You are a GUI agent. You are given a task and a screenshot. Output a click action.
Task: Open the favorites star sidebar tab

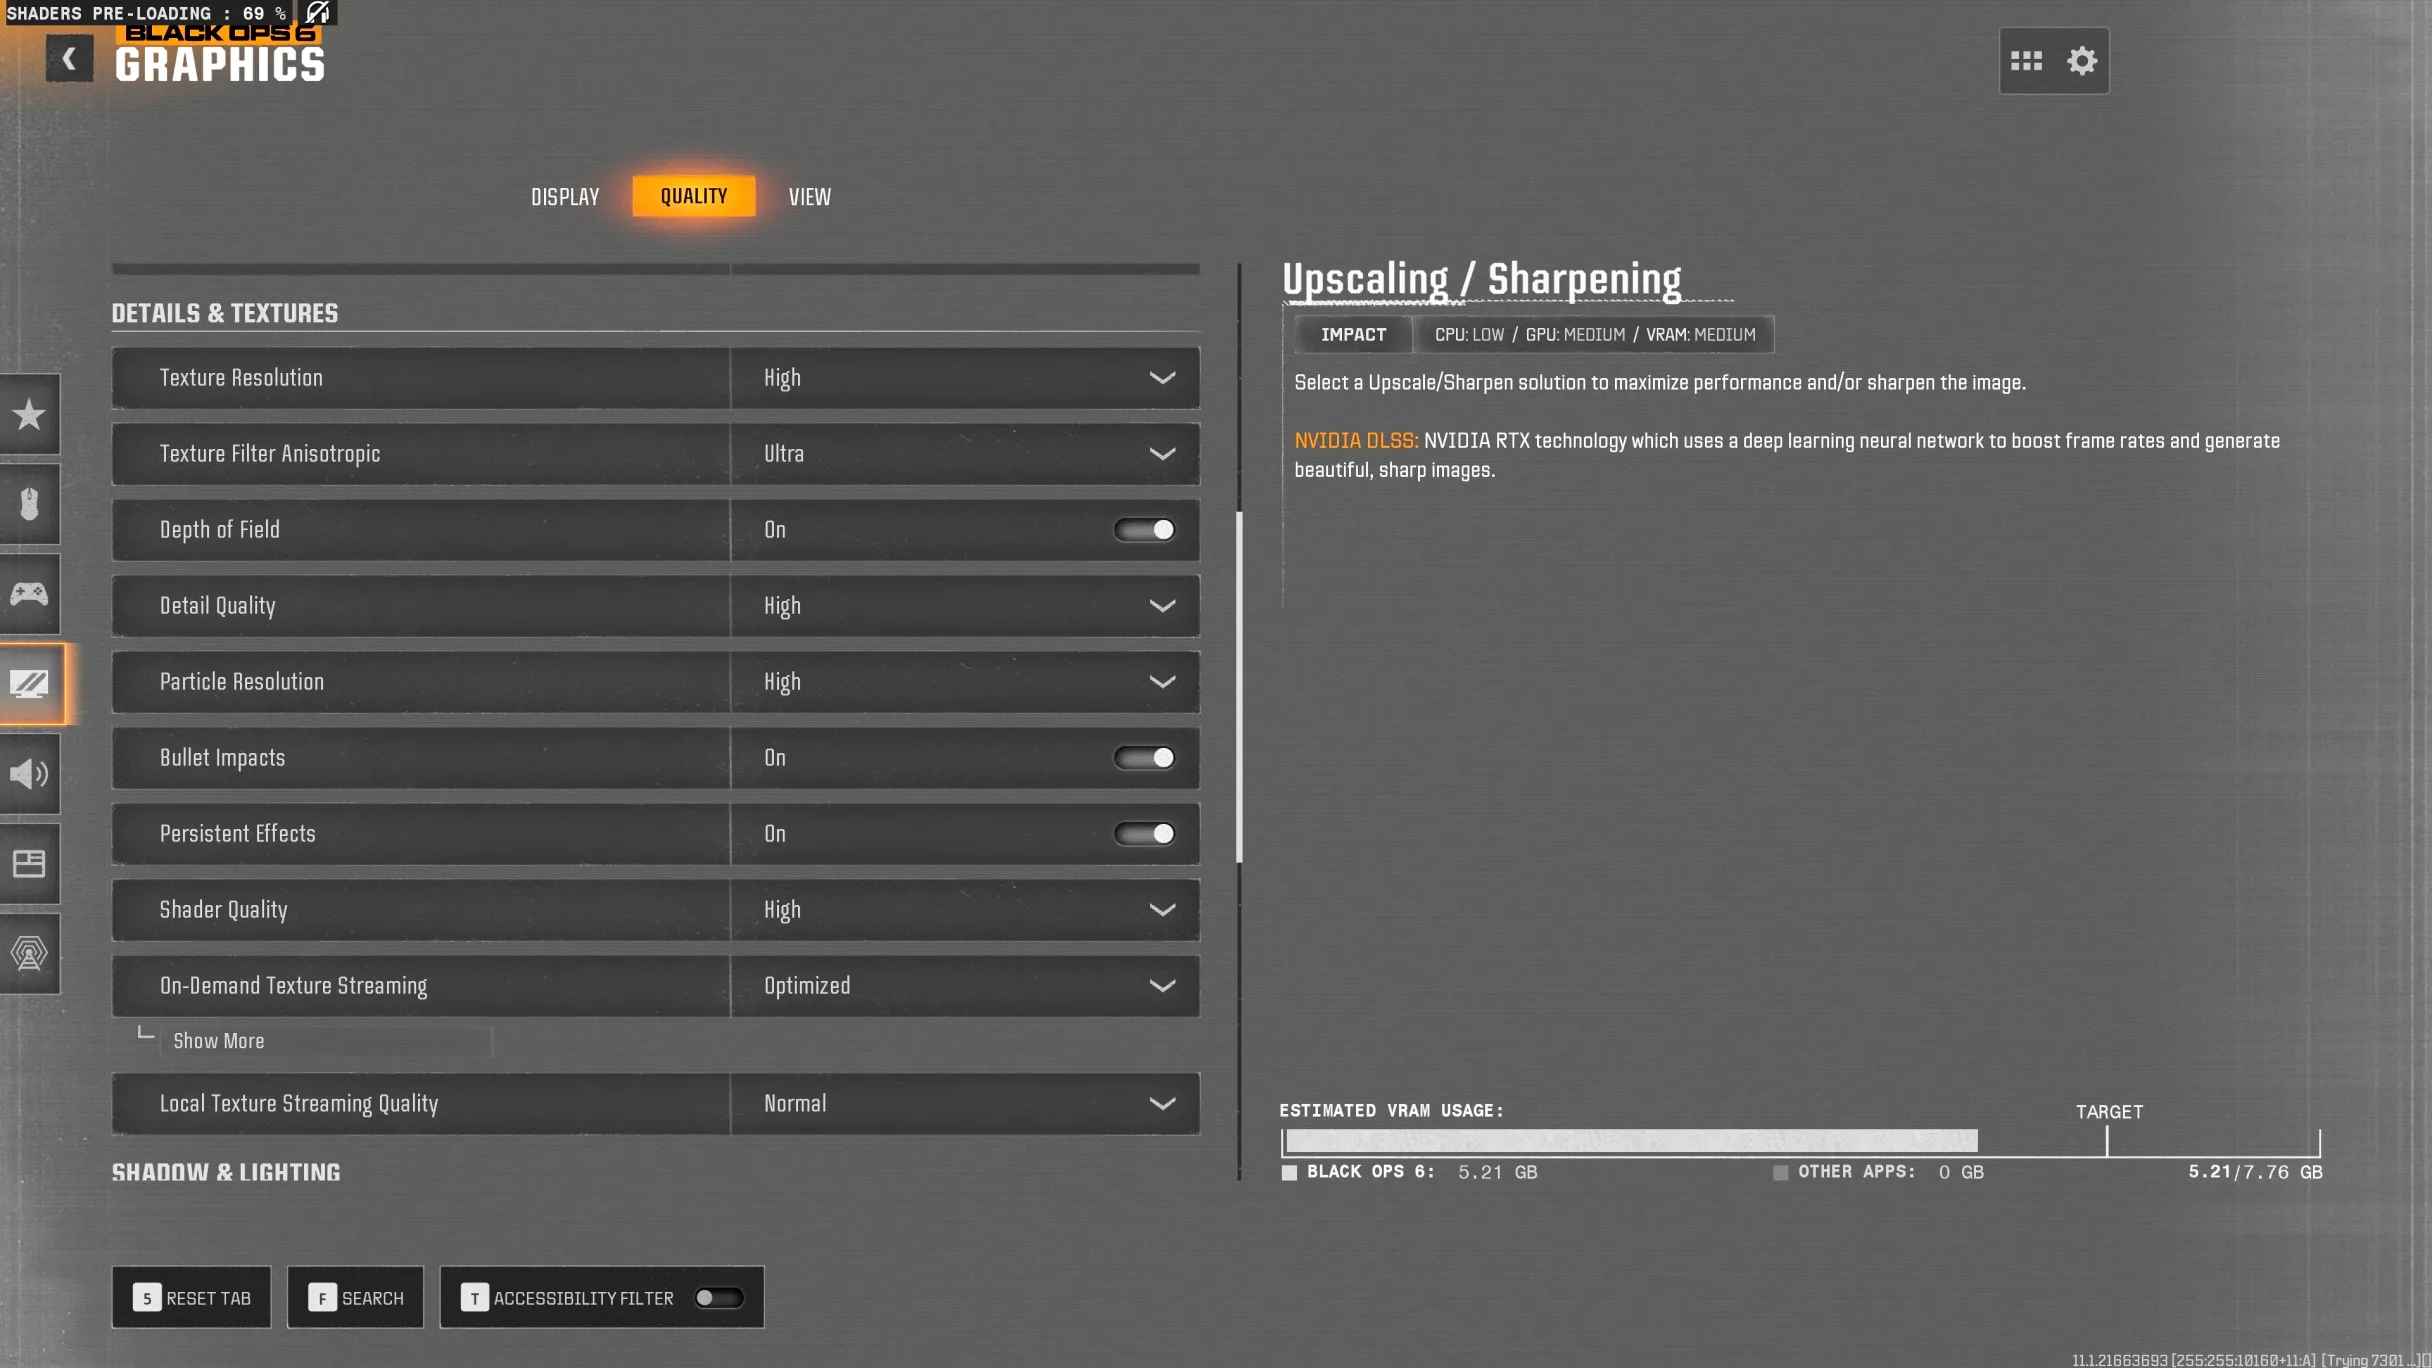[x=29, y=415]
